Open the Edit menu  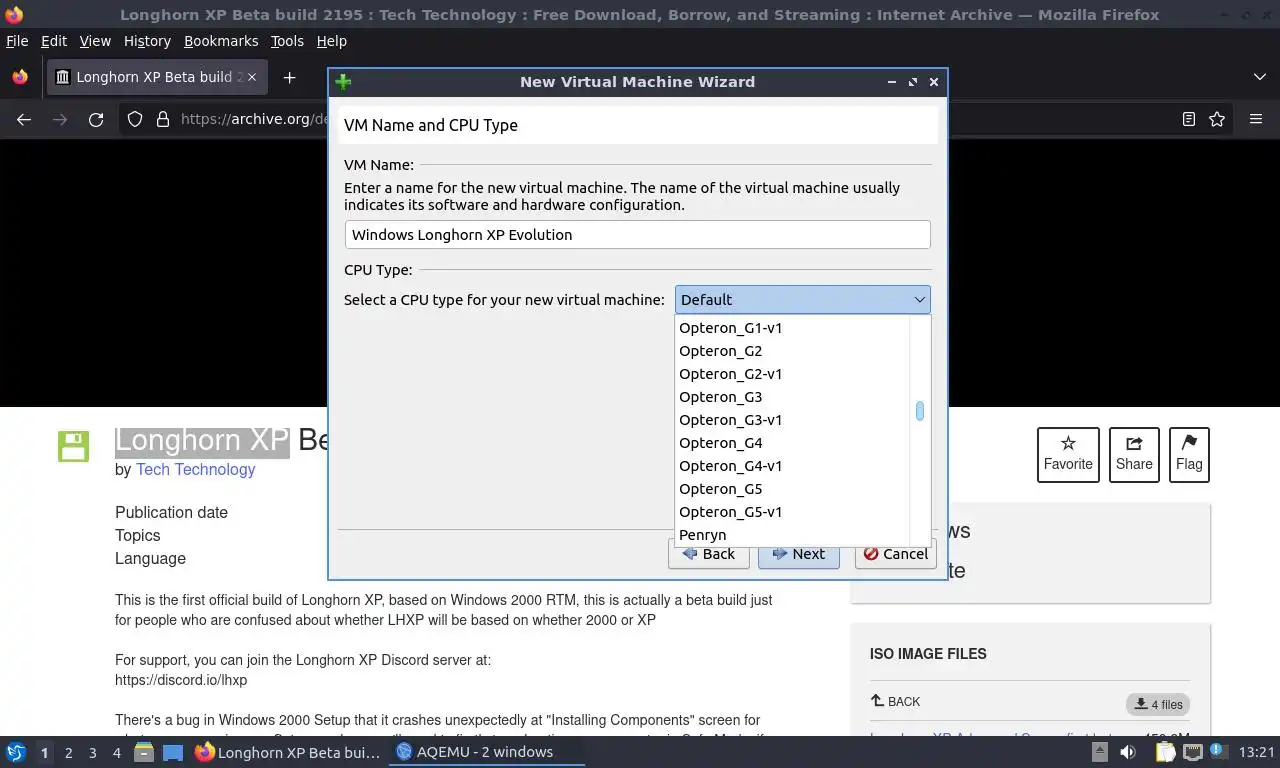click(x=54, y=41)
